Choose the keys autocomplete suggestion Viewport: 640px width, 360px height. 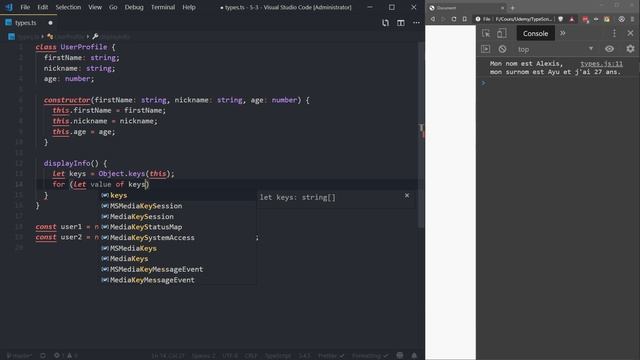point(178,196)
